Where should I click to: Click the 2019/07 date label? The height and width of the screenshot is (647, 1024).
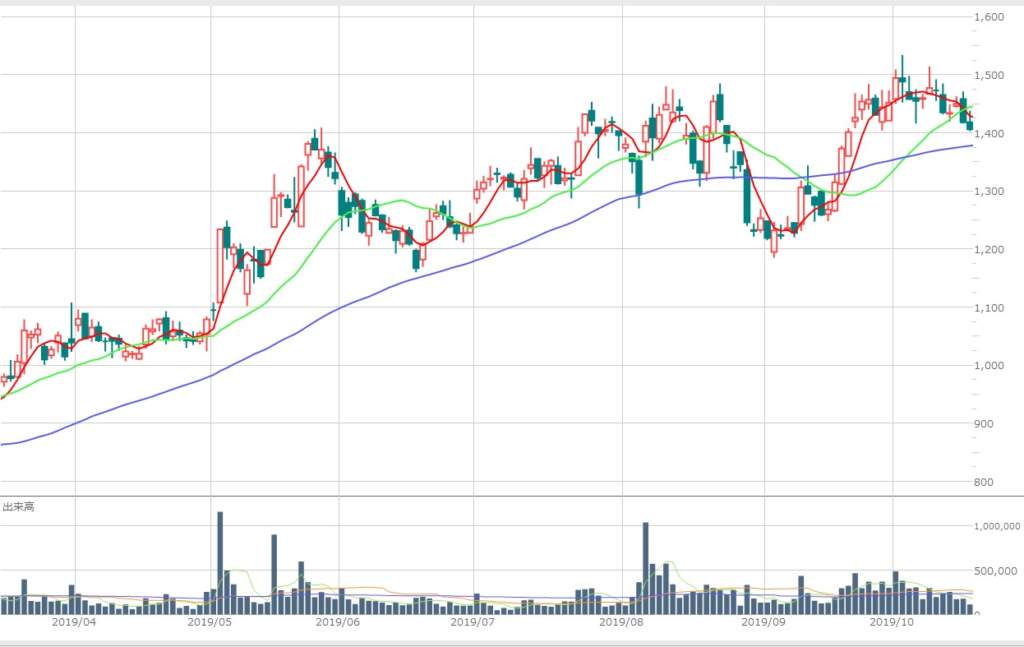pos(473,622)
